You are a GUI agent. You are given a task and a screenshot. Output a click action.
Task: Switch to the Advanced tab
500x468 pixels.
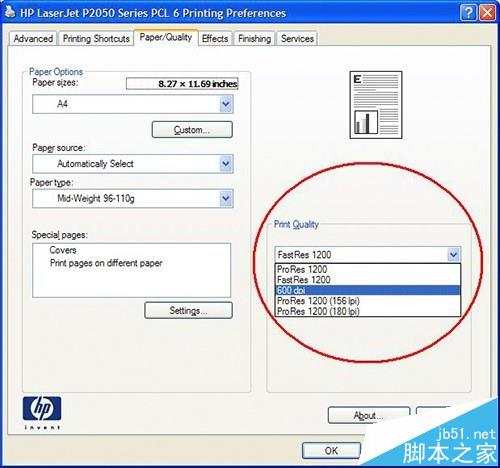click(33, 39)
